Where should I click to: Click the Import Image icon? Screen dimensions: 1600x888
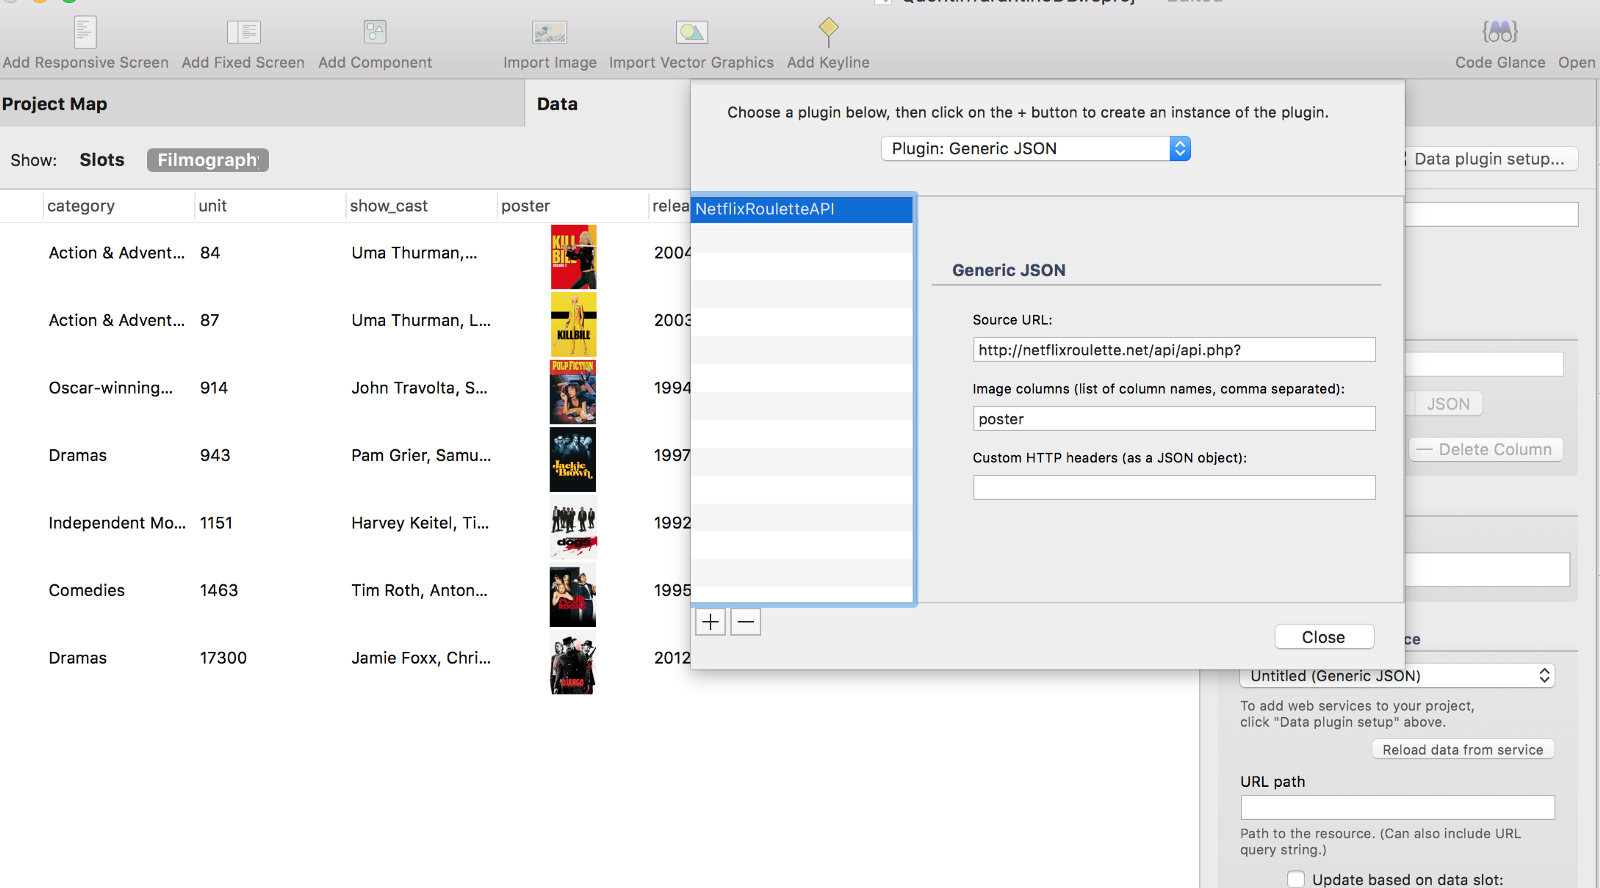(x=549, y=33)
